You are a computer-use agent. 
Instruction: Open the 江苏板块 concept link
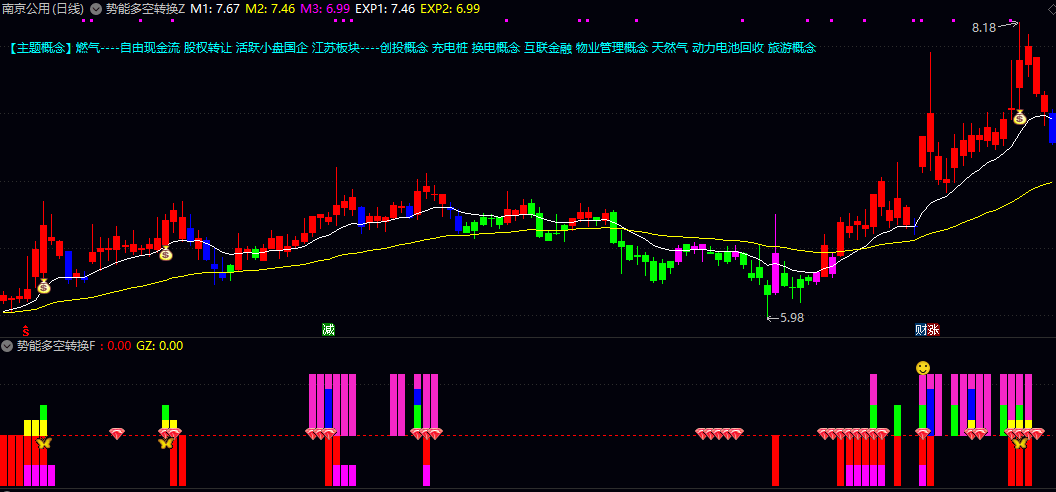click(335, 48)
